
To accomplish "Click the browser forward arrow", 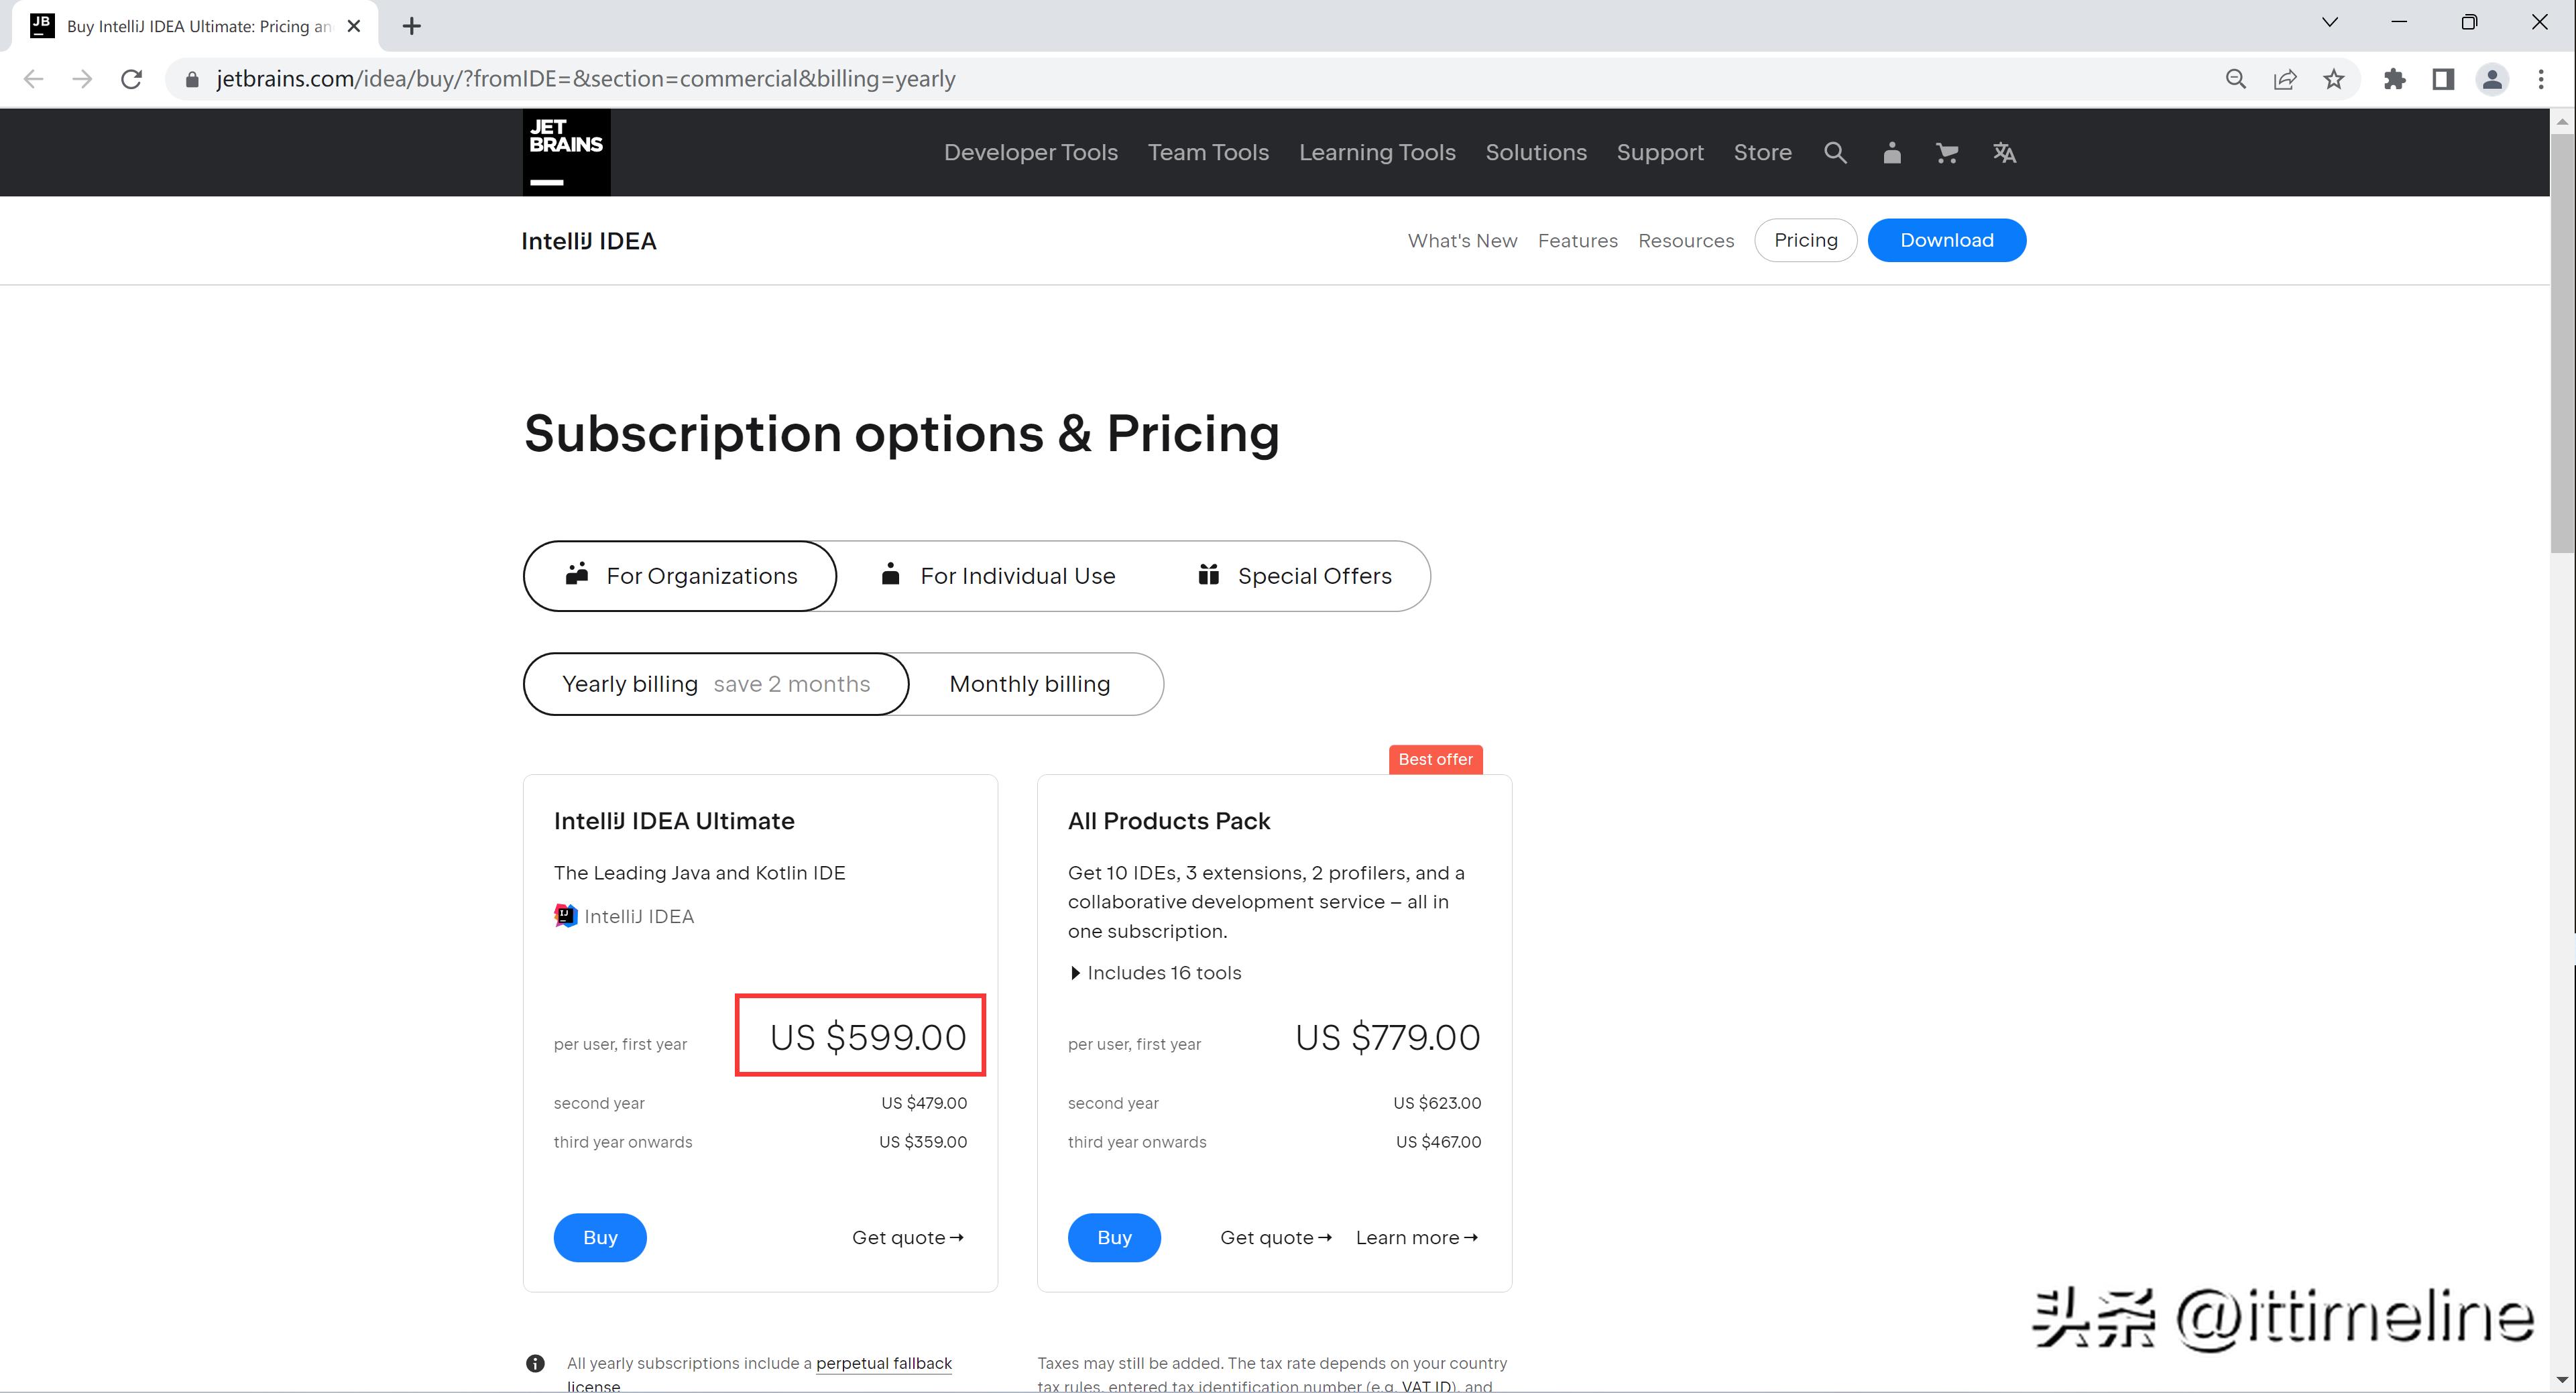I will (82, 79).
